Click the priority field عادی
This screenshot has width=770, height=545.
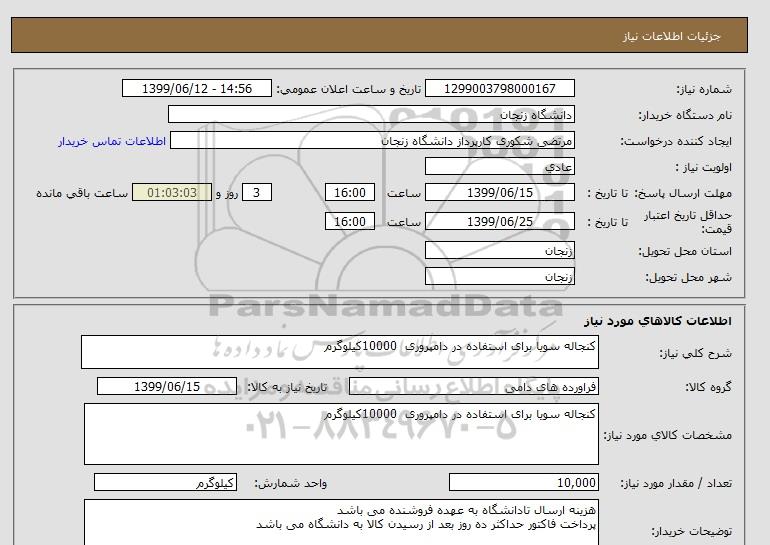(x=499, y=166)
